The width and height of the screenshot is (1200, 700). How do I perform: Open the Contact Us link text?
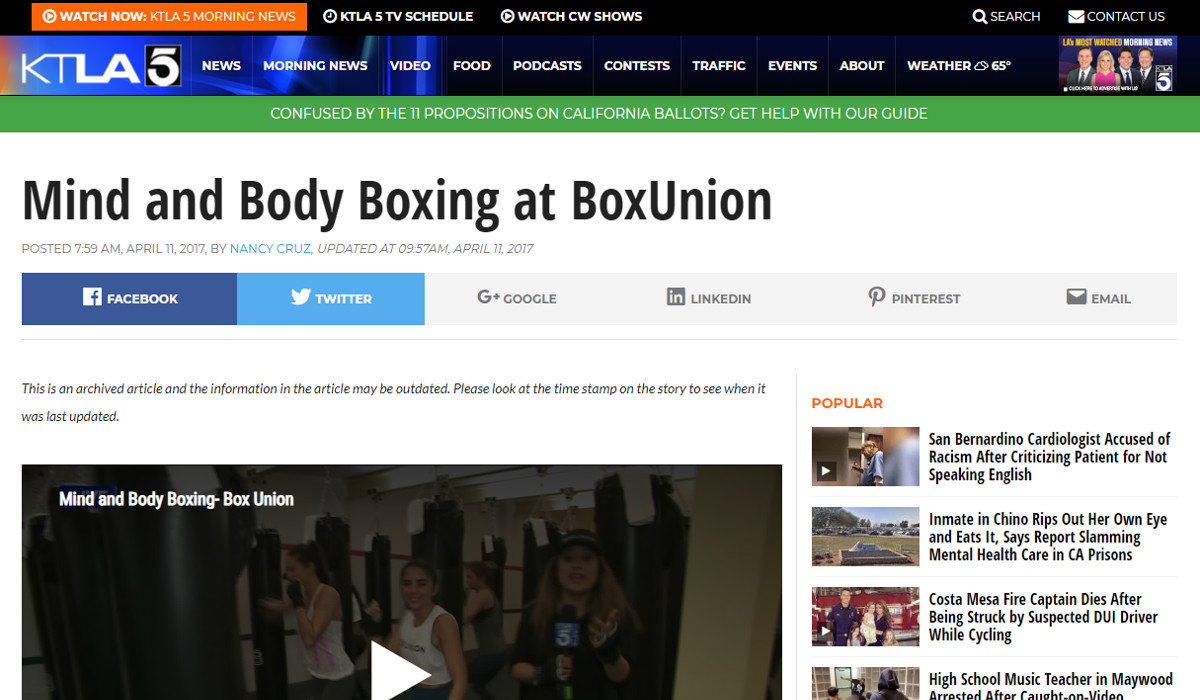[1126, 16]
